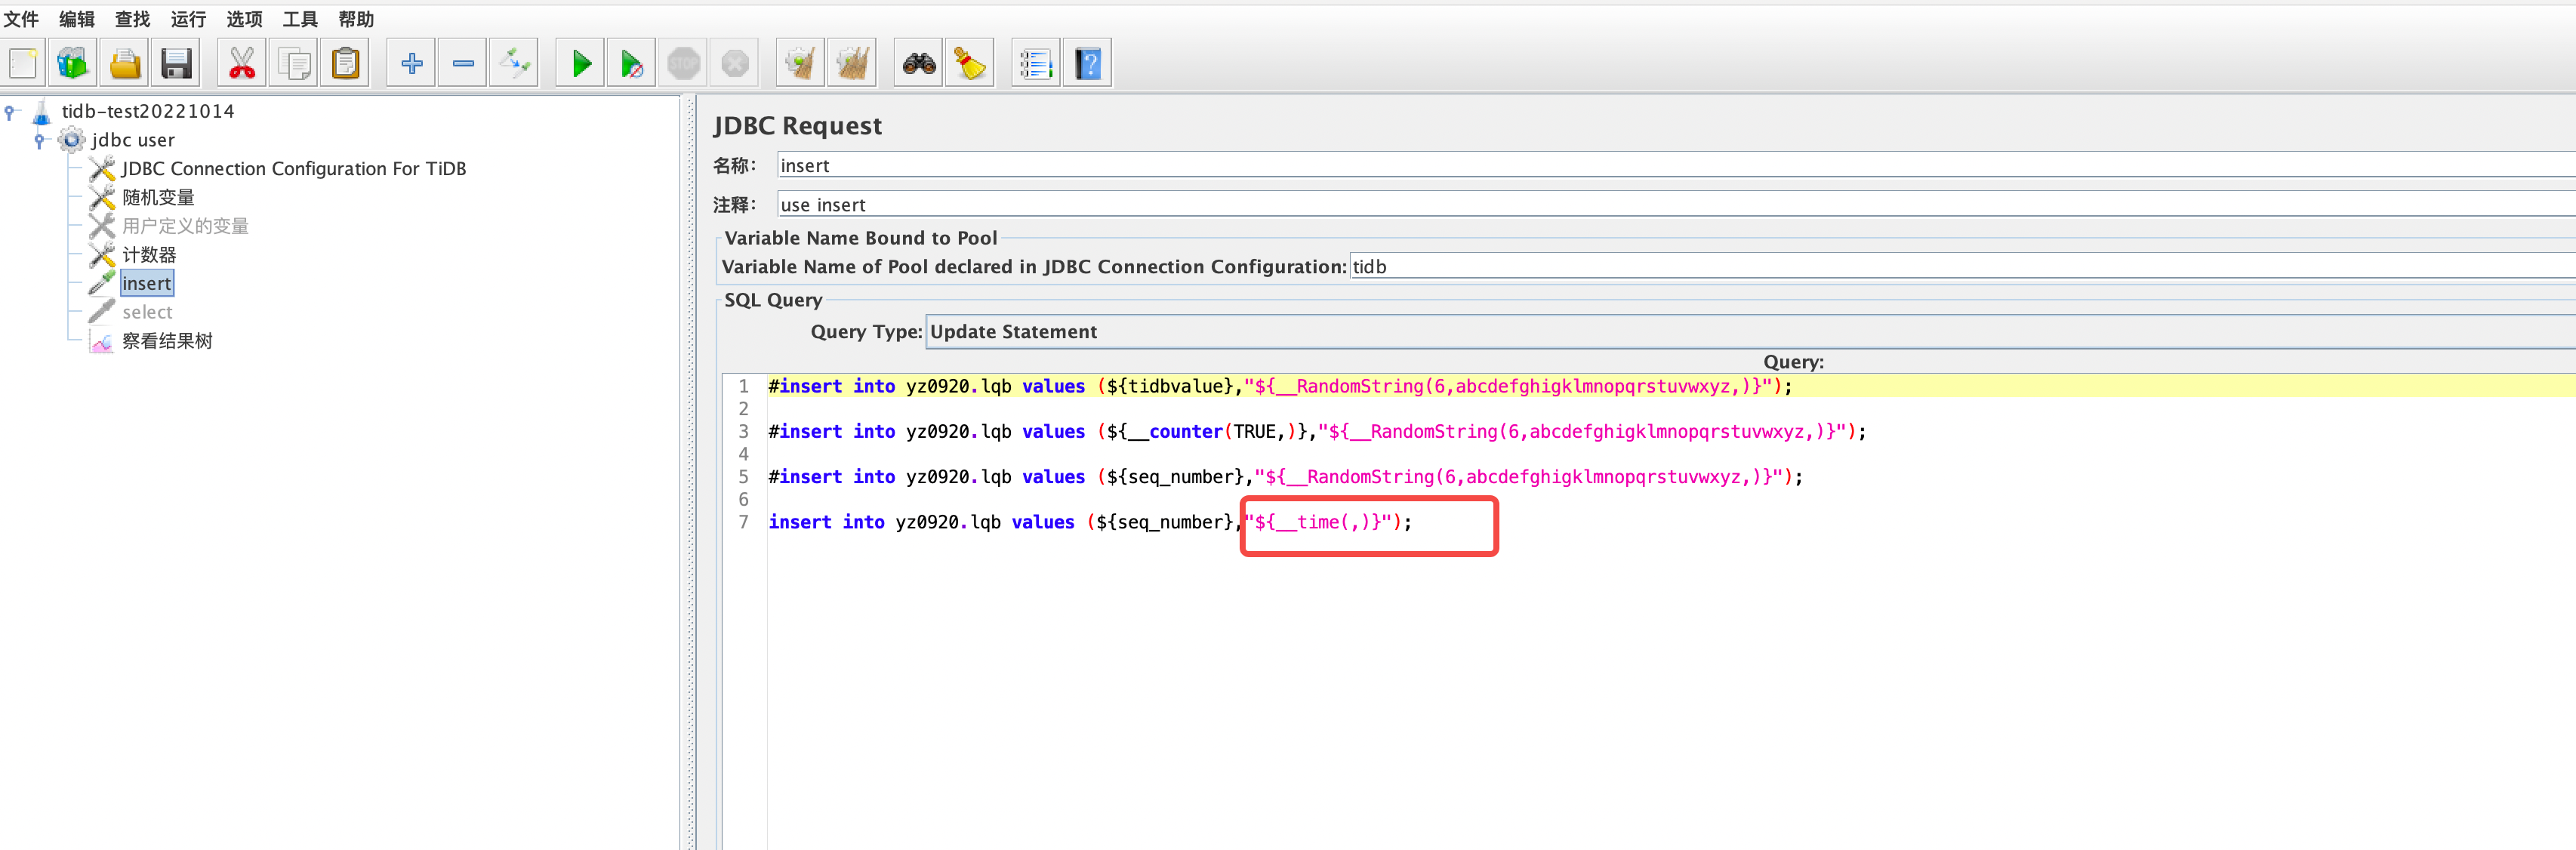
Task: Click the Cut scissors icon
Action: point(241,64)
